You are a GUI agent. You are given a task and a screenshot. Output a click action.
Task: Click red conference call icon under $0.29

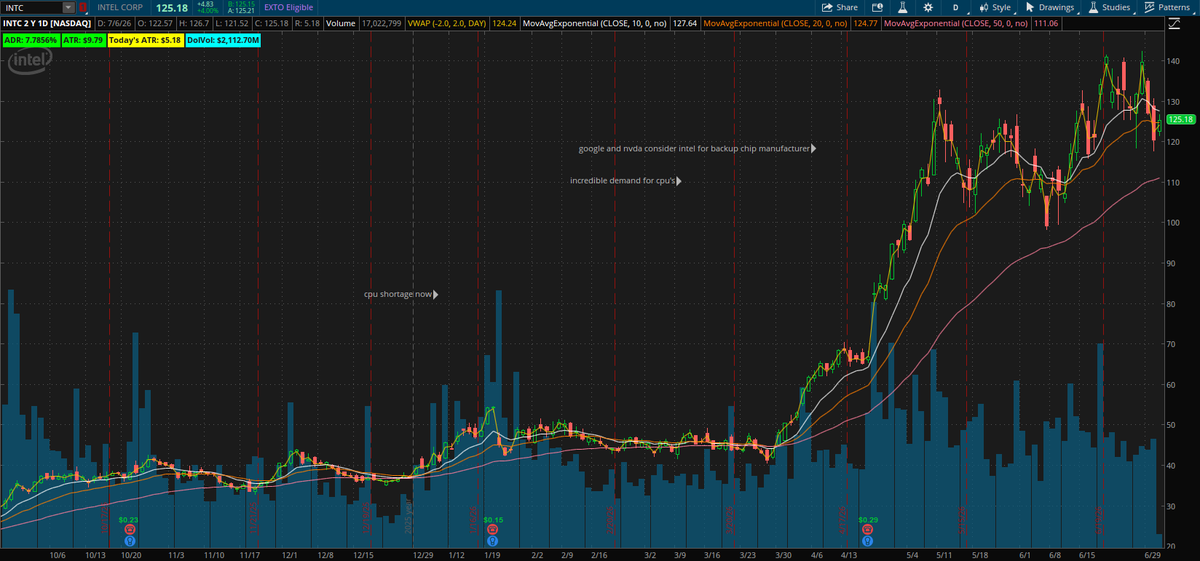coord(869,529)
